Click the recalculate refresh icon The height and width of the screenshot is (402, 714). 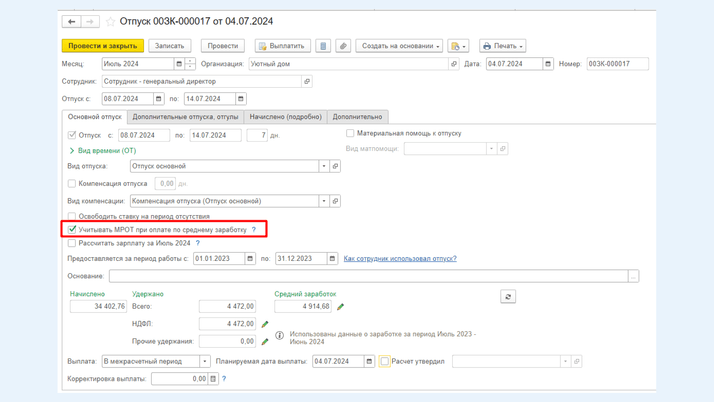[508, 297]
